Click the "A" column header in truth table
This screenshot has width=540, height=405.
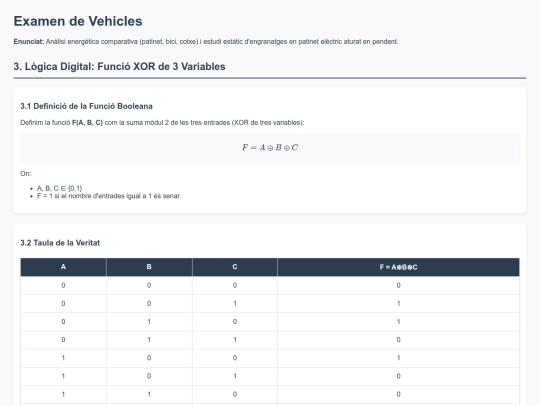click(x=63, y=267)
